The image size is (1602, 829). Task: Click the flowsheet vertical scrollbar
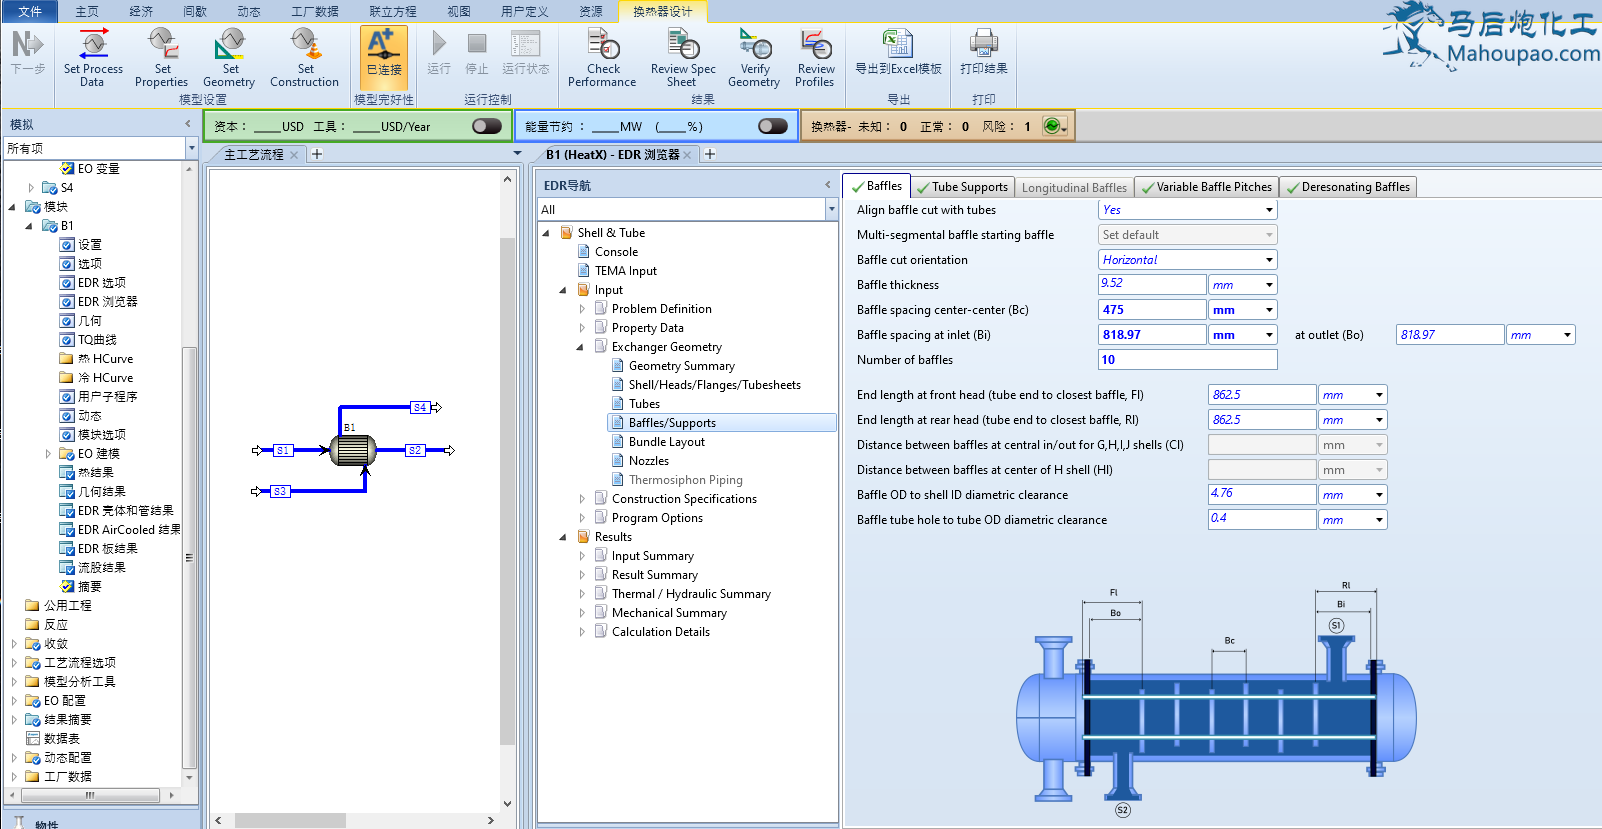tap(507, 490)
